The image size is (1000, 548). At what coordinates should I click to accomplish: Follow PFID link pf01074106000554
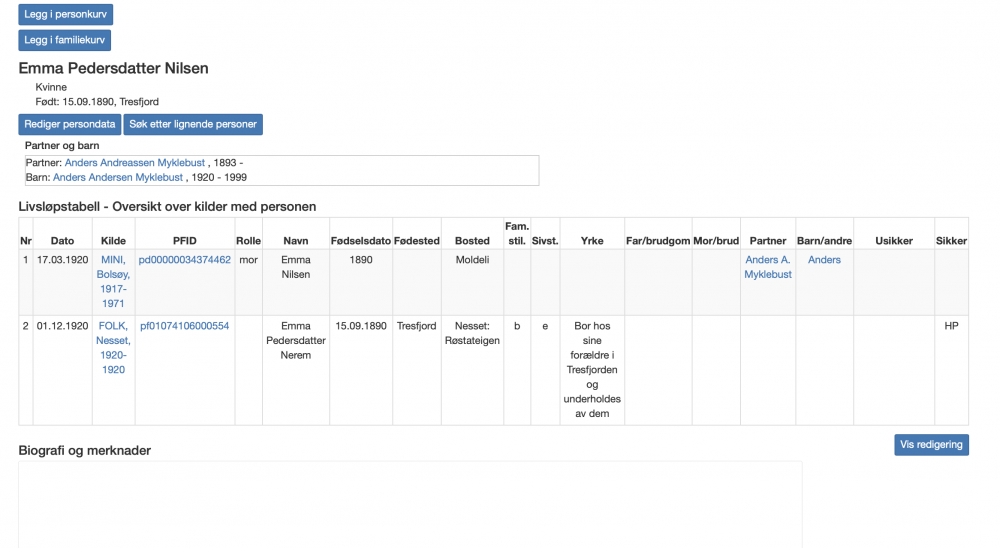click(x=185, y=326)
